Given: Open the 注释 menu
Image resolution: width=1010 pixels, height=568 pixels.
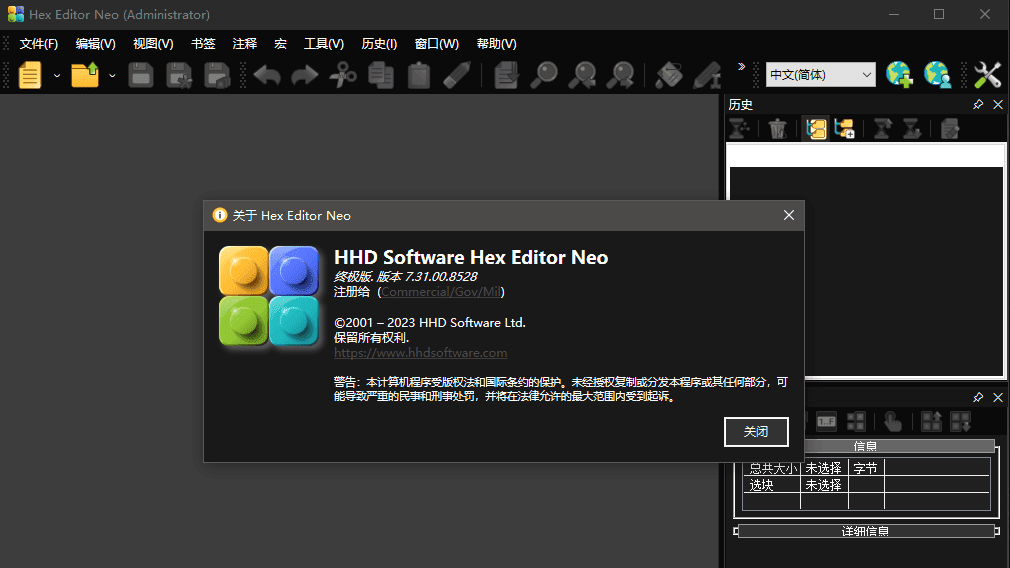Looking at the screenshot, I should pos(245,44).
